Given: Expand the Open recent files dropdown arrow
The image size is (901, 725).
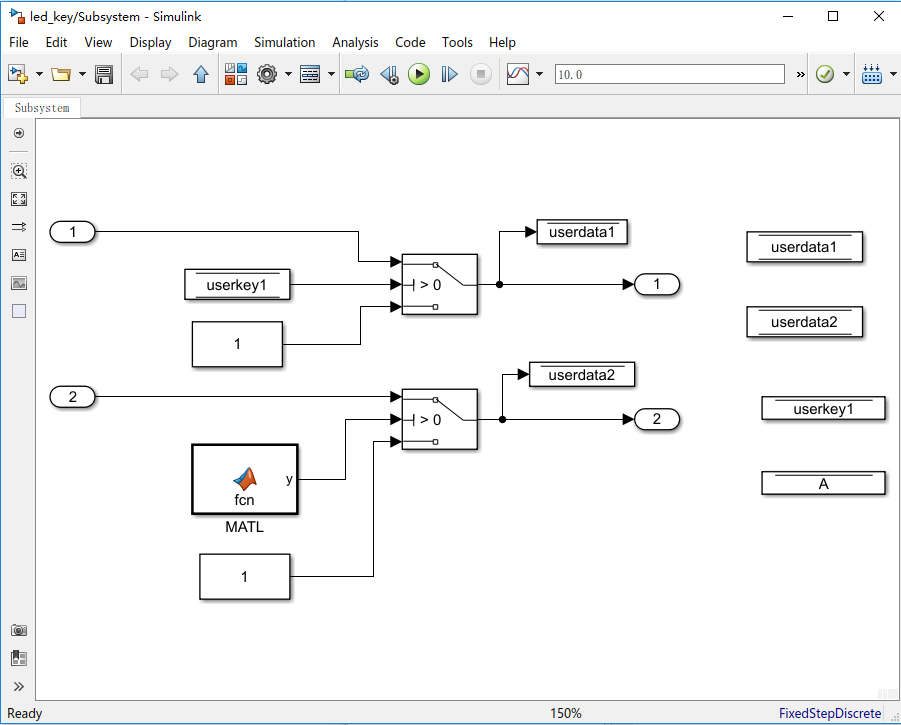Looking at the screenshot, I should click(x=82, y=74).
